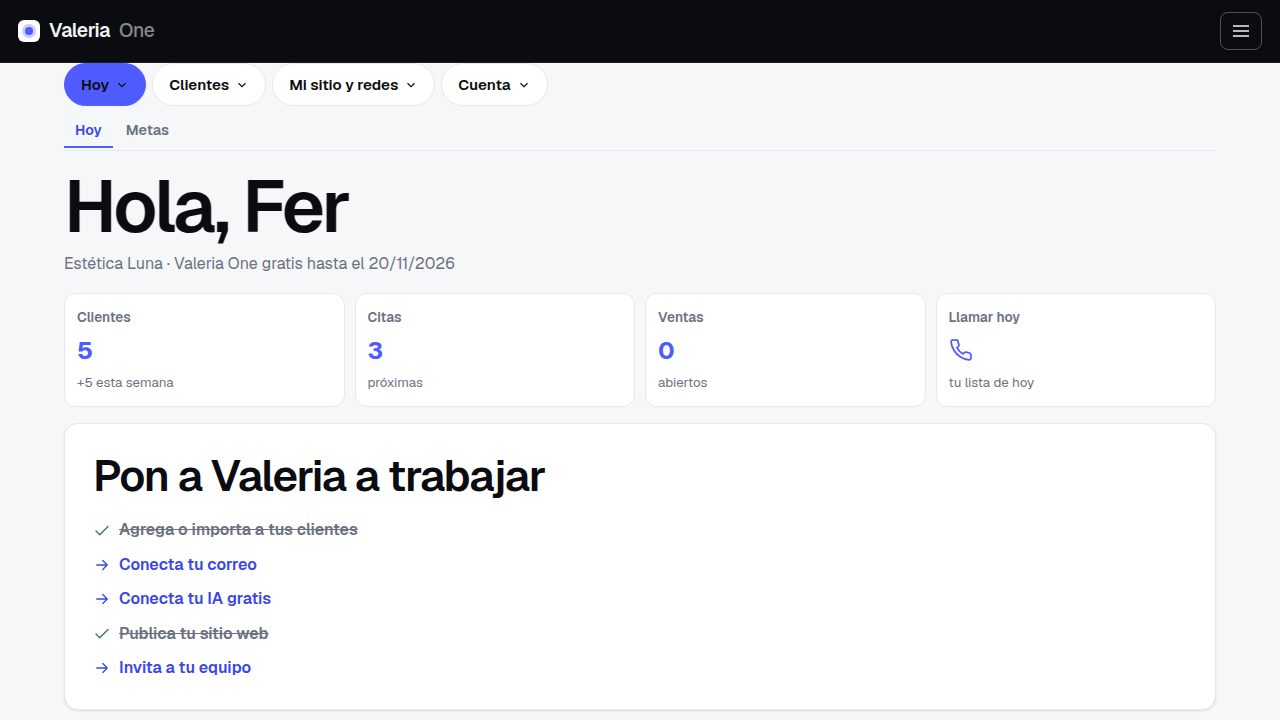Screen dimensions: 1280x720
Task: Follow the Invita a tu equipo link
Action: 185,667
